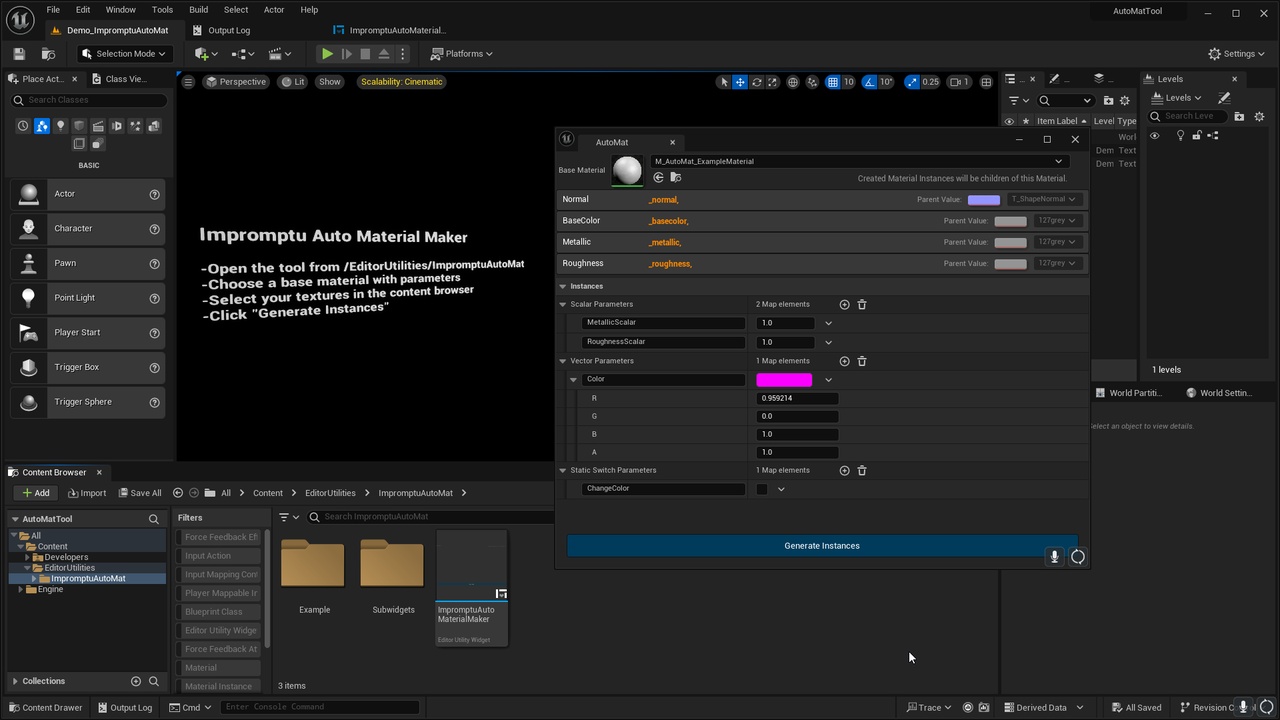Image resolution: width=1280 pixels, height=720 pixels.
Task: Click the Generate Instances button
Action: 822,546
